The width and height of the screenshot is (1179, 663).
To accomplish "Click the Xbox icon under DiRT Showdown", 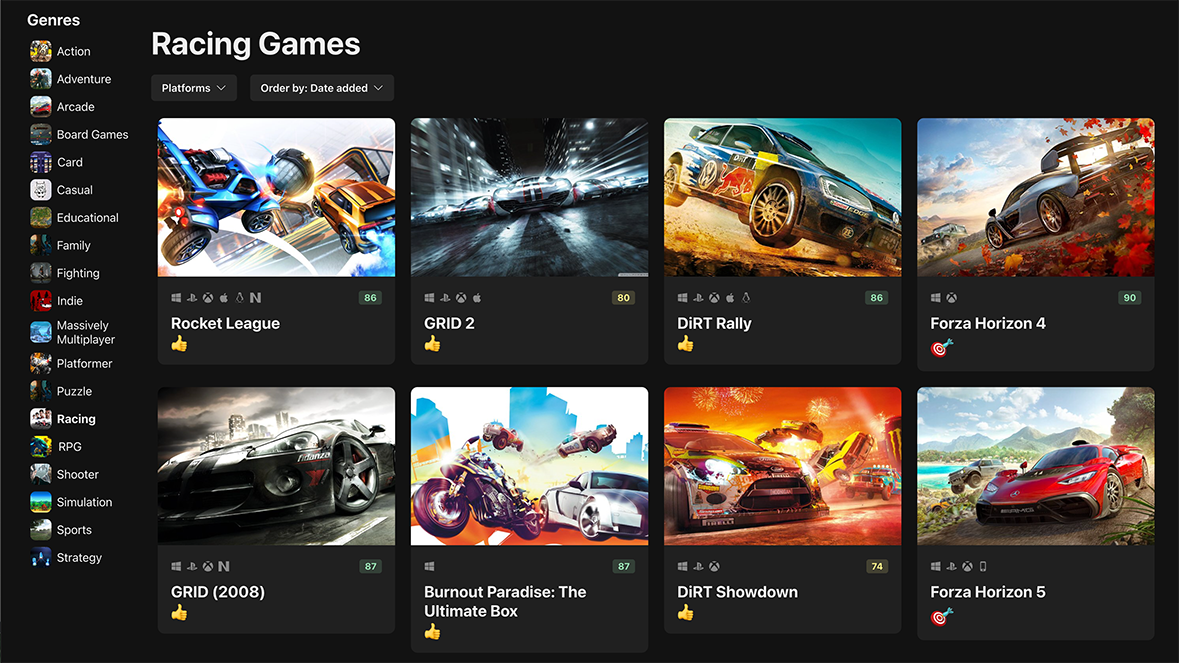I will coord(714,566).
